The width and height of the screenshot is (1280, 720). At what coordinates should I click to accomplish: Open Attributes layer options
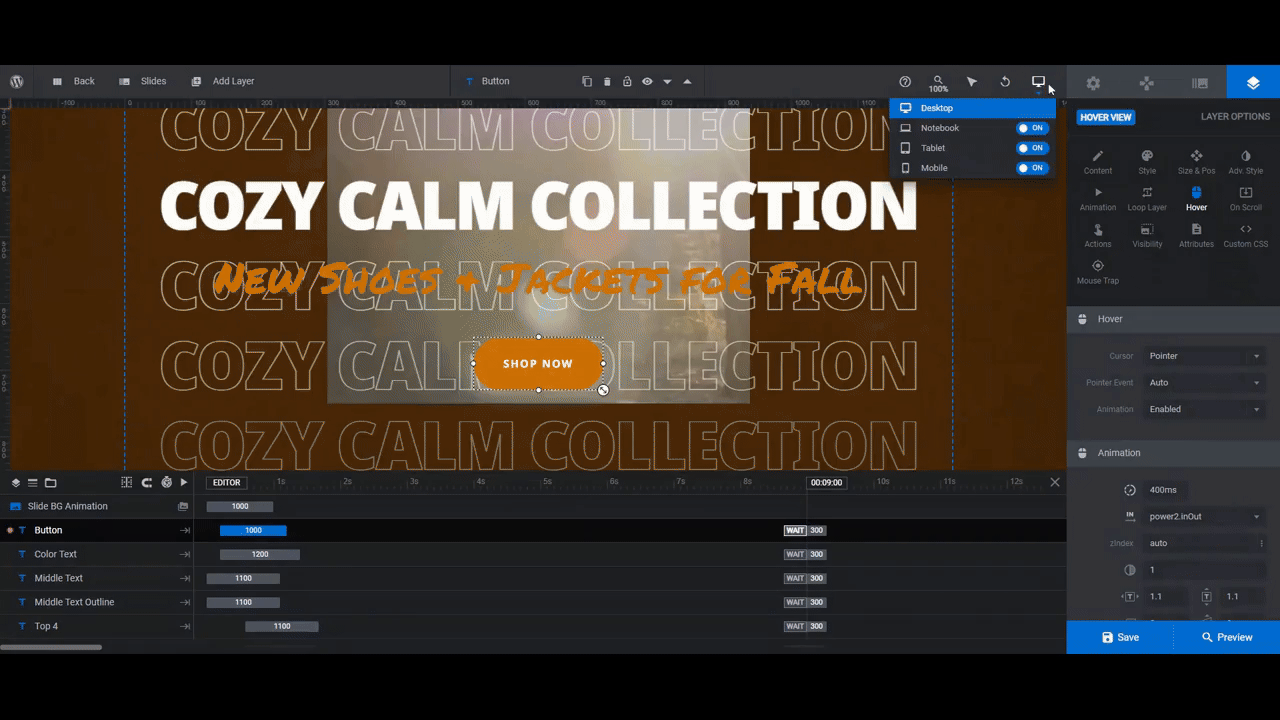[x=1196, y=236]
